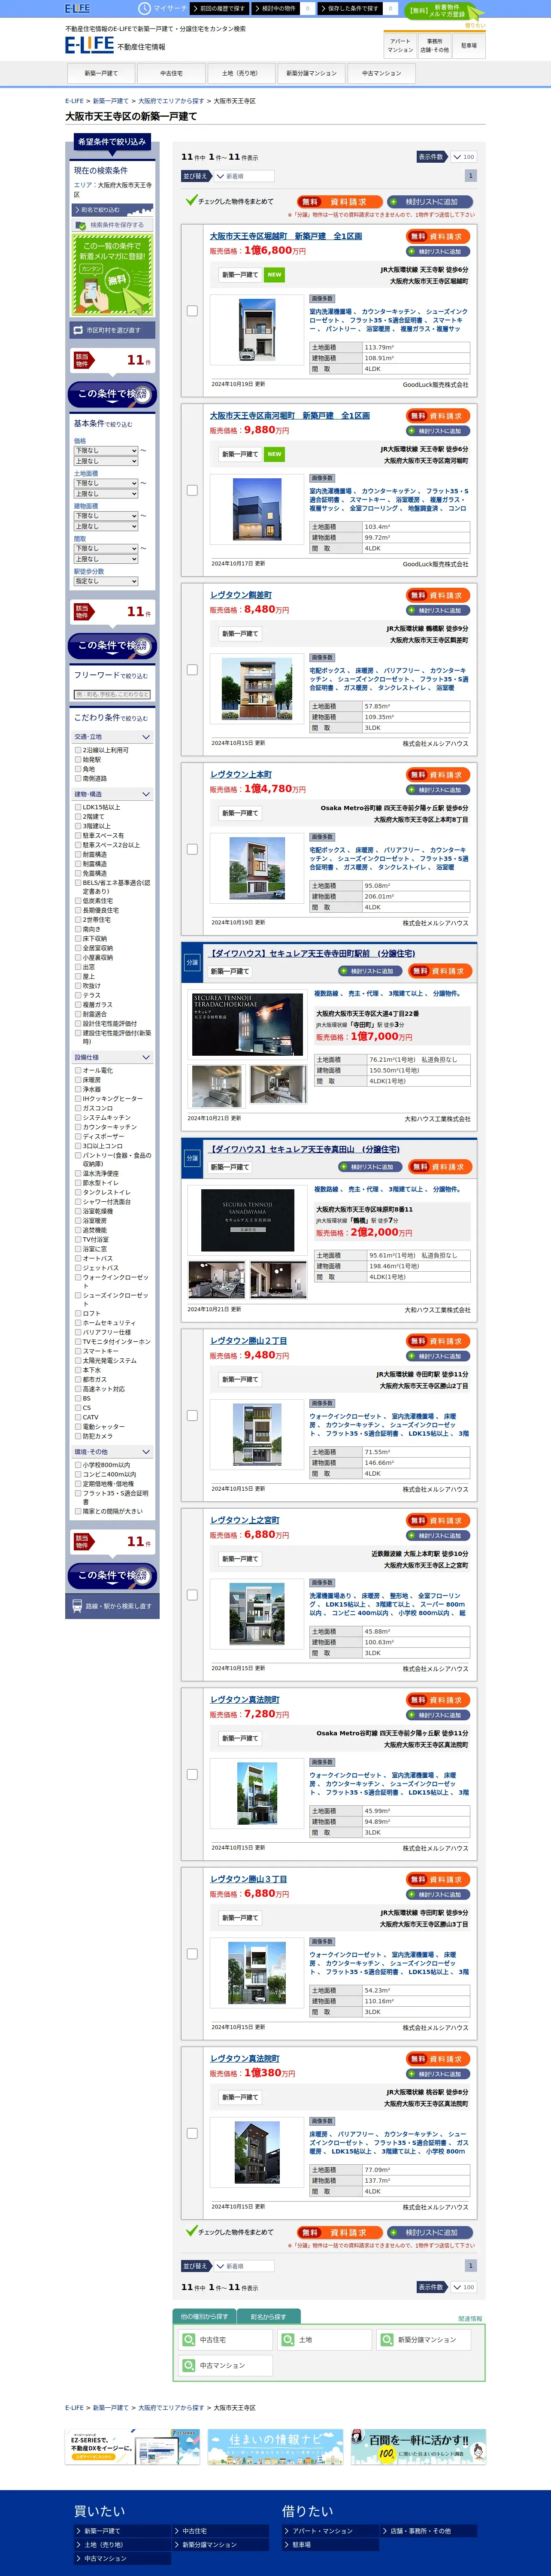551x2576 pixels.
Task: Click 中古住宅 search icon in 他の種別から探す
Action: (189, 2340)
